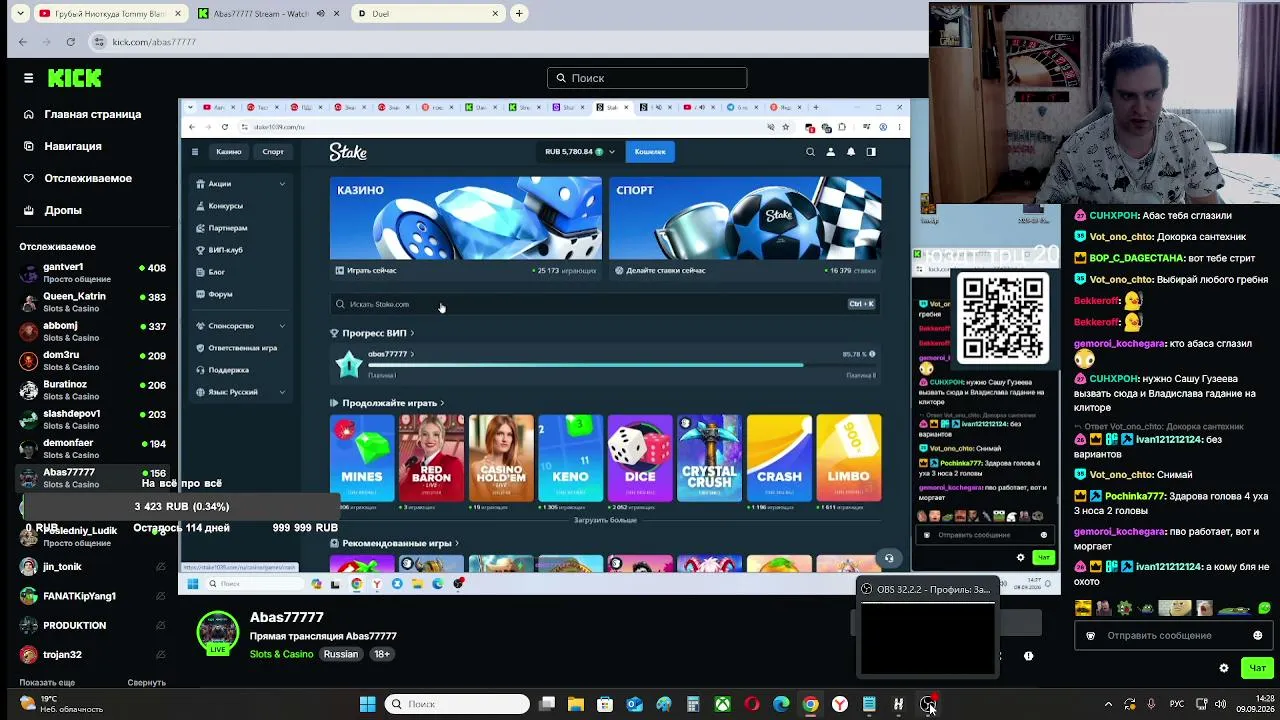
Task: Click the Kick search field
Action: pos(647,78)
